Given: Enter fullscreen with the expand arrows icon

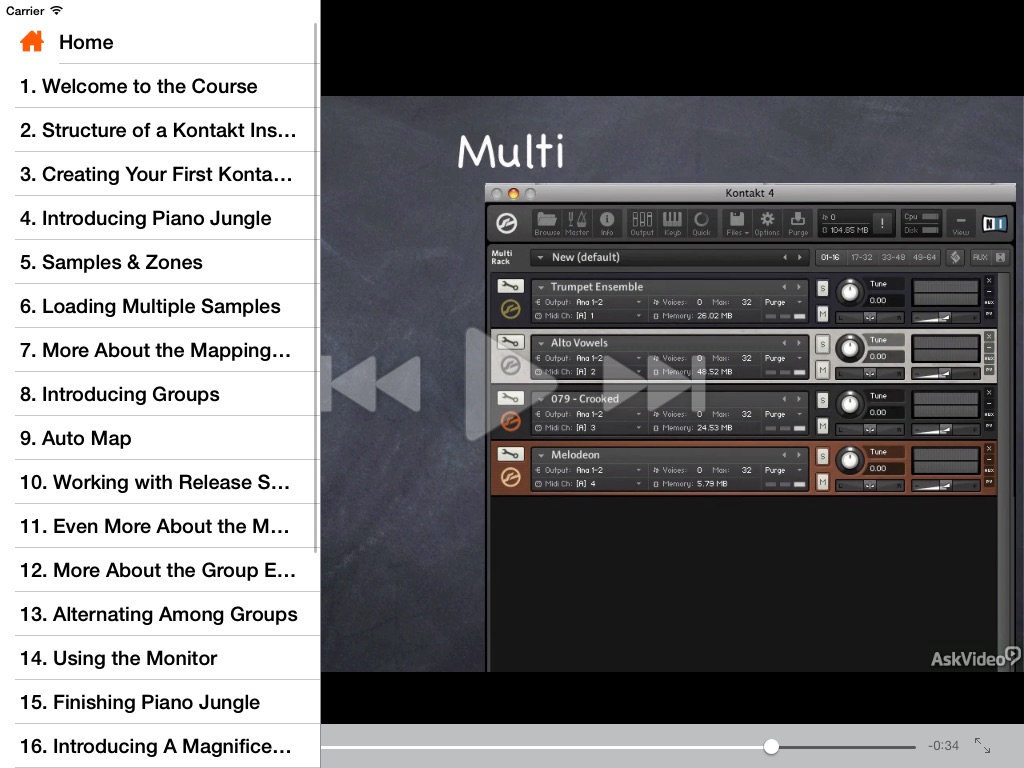Looking at the screenshot, I should point(982,745).
